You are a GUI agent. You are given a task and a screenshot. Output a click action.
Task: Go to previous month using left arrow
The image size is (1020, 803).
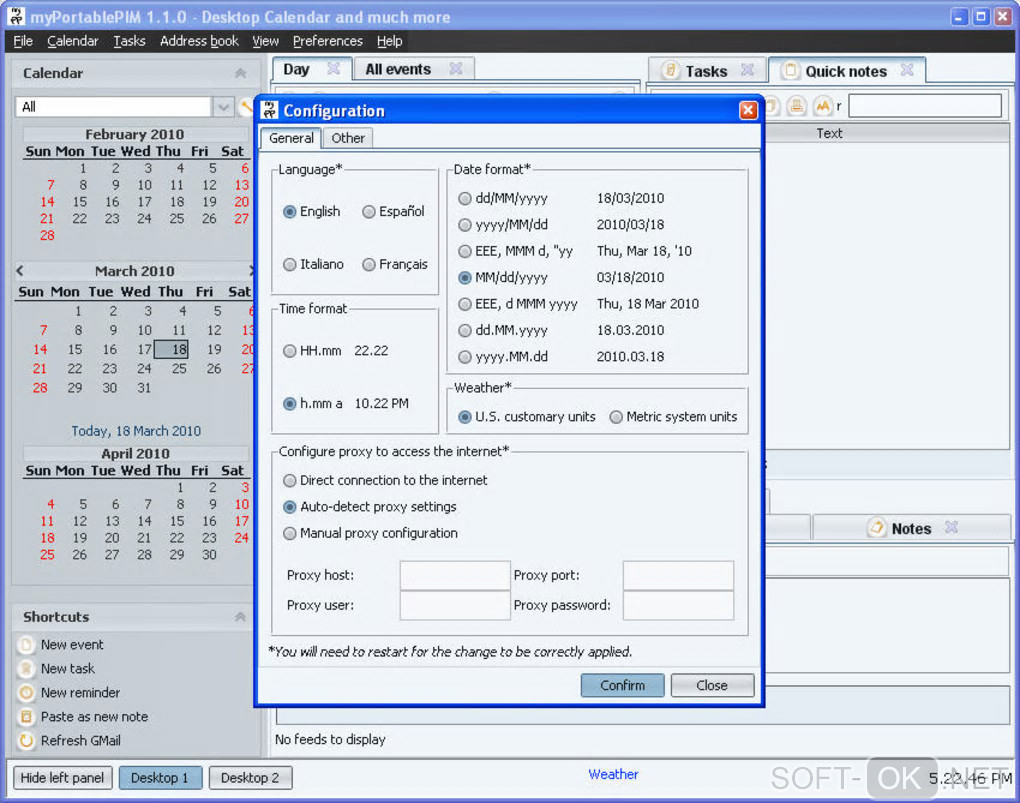[20, 271]
